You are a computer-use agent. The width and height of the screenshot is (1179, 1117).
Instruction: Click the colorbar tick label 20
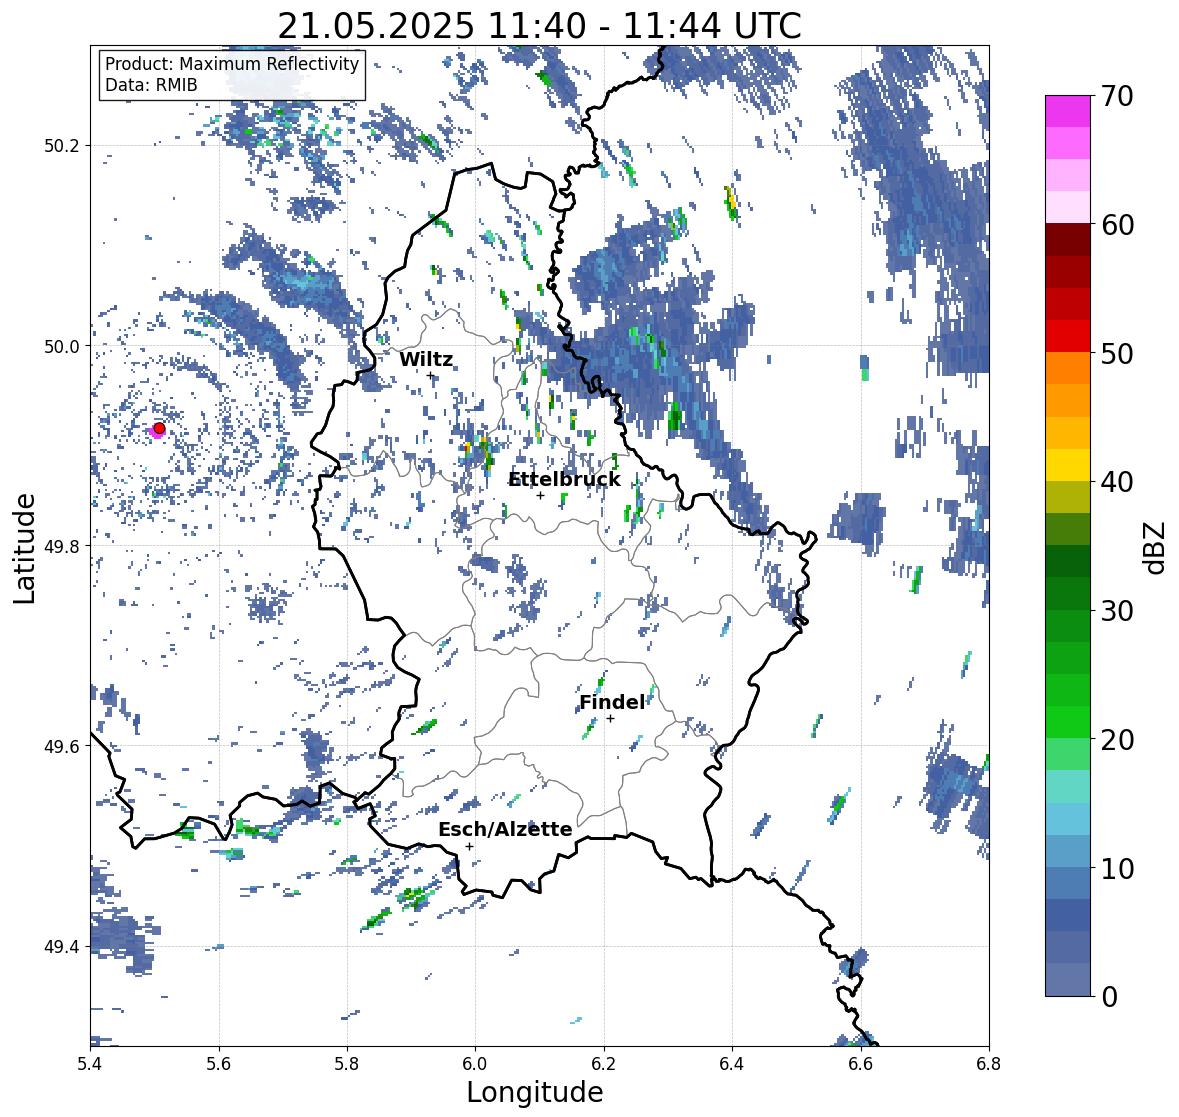[x=1117, y=740]
